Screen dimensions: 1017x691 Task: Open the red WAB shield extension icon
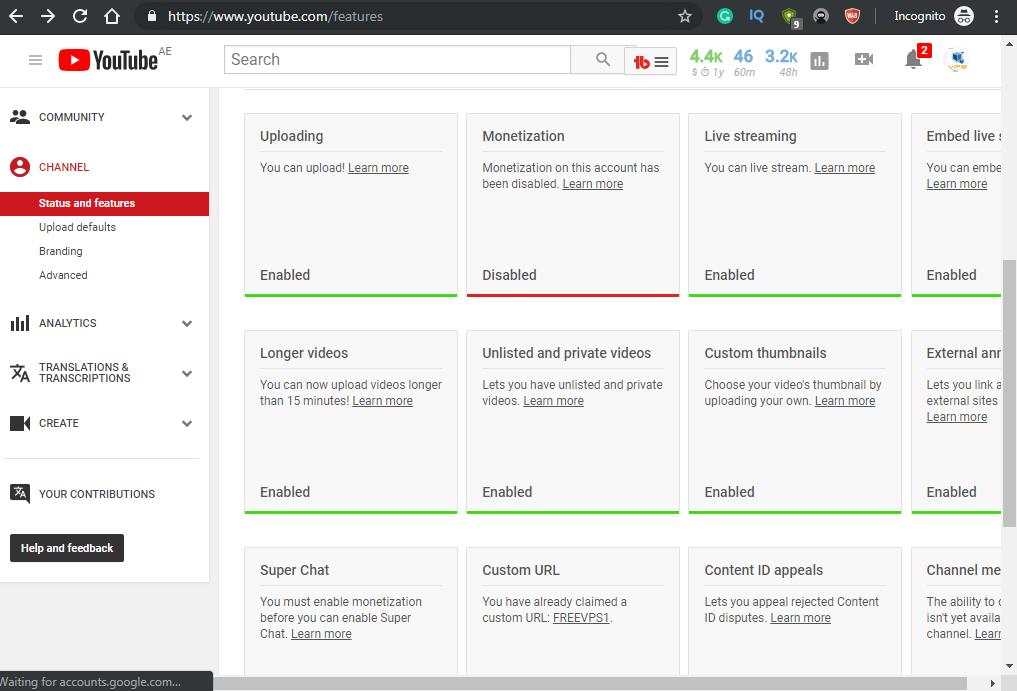point(852,16)
